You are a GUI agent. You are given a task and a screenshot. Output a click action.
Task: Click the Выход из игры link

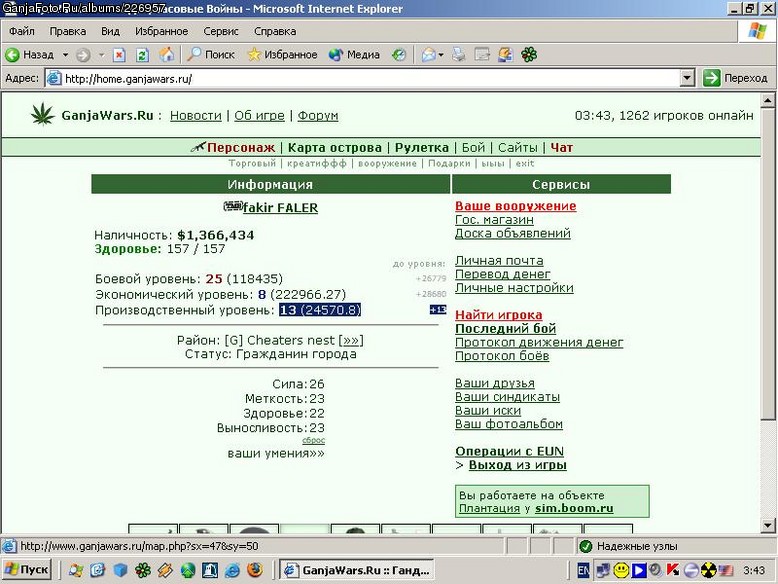pyautogui.click(x=518, y=465)
